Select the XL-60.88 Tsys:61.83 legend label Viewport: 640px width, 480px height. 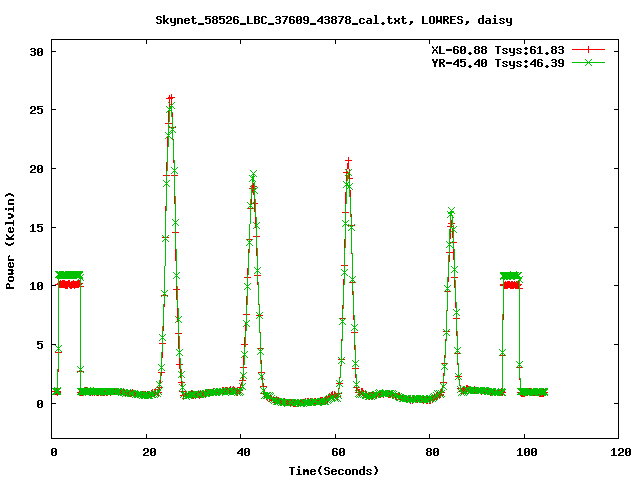498,50
